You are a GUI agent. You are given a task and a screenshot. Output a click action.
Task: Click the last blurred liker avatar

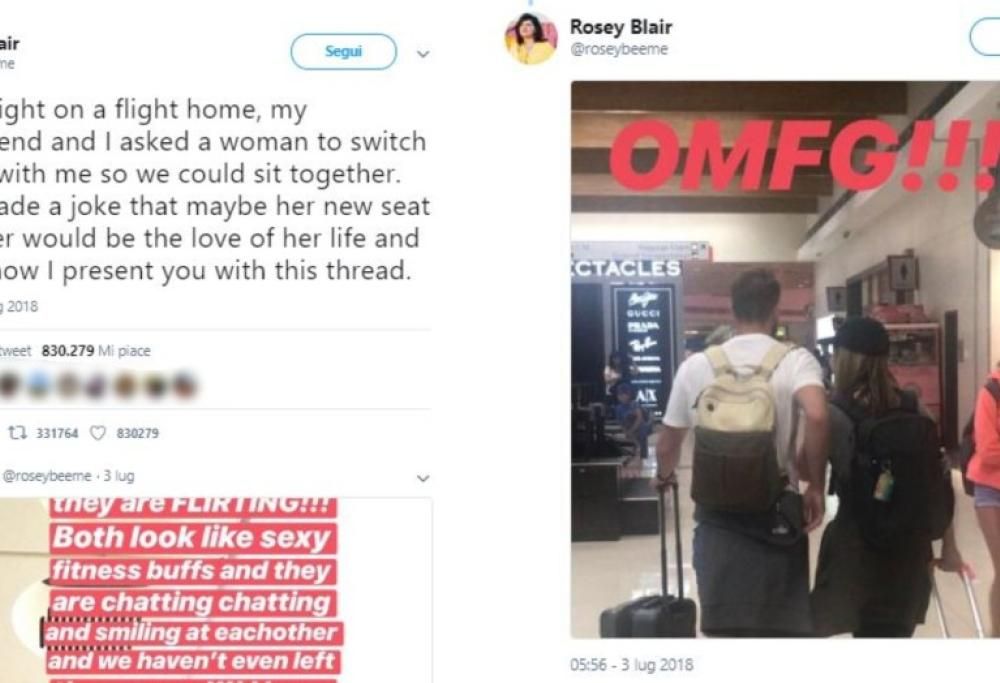(x=184, y=385)
